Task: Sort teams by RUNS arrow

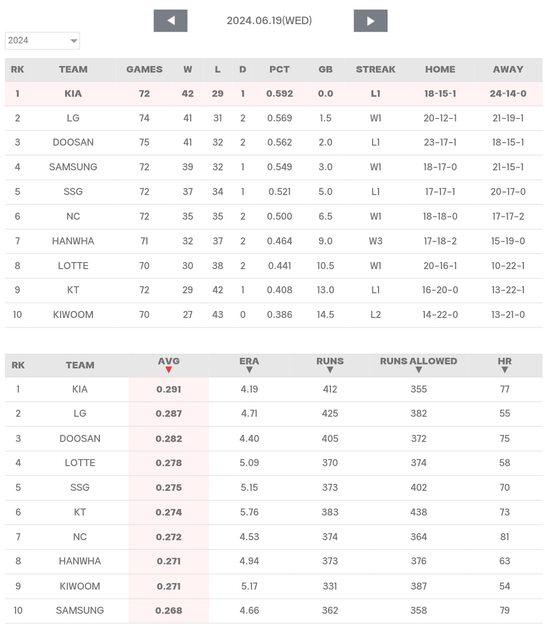Action: pyautogui.click(x=330, y=370)
